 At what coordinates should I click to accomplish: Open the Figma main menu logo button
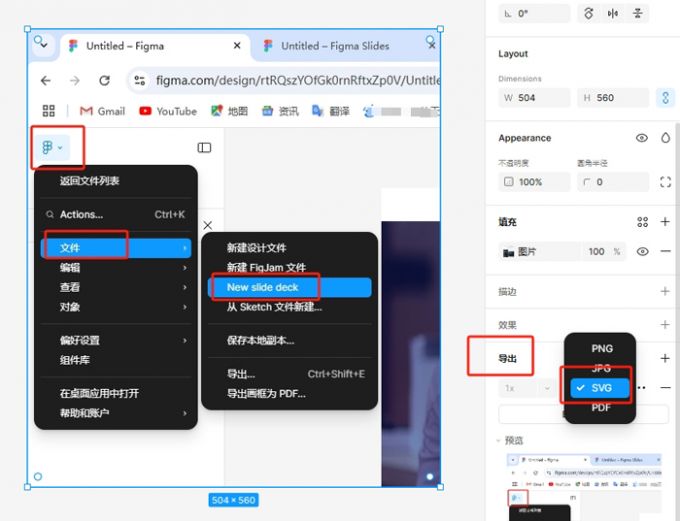coord(52,147)
